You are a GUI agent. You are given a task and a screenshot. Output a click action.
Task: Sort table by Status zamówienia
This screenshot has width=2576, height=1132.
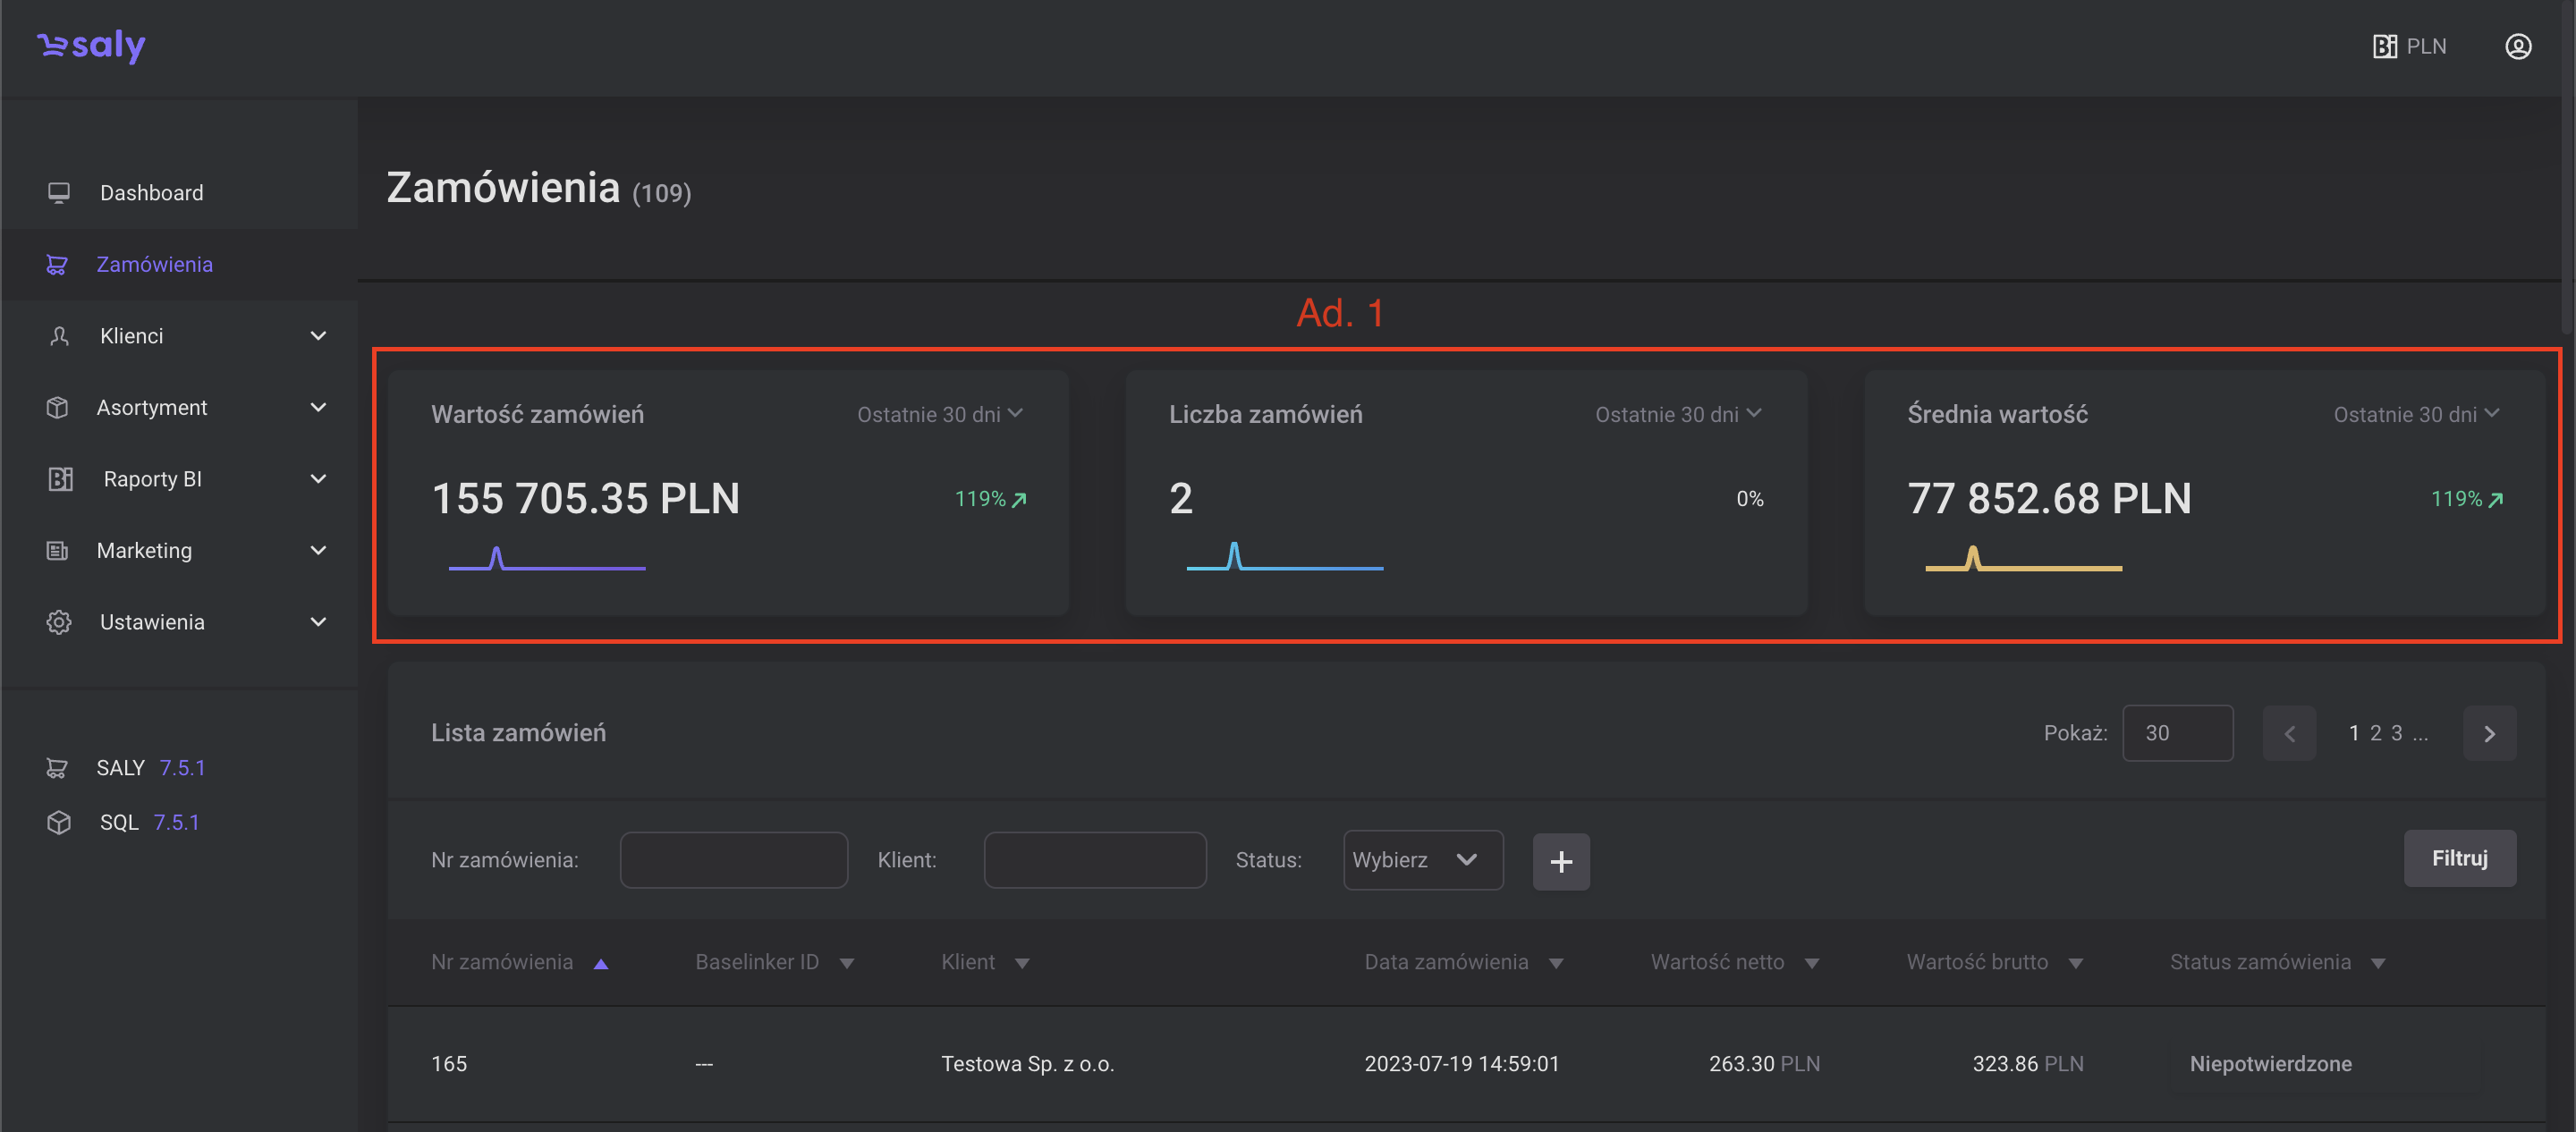point(2377,963)
